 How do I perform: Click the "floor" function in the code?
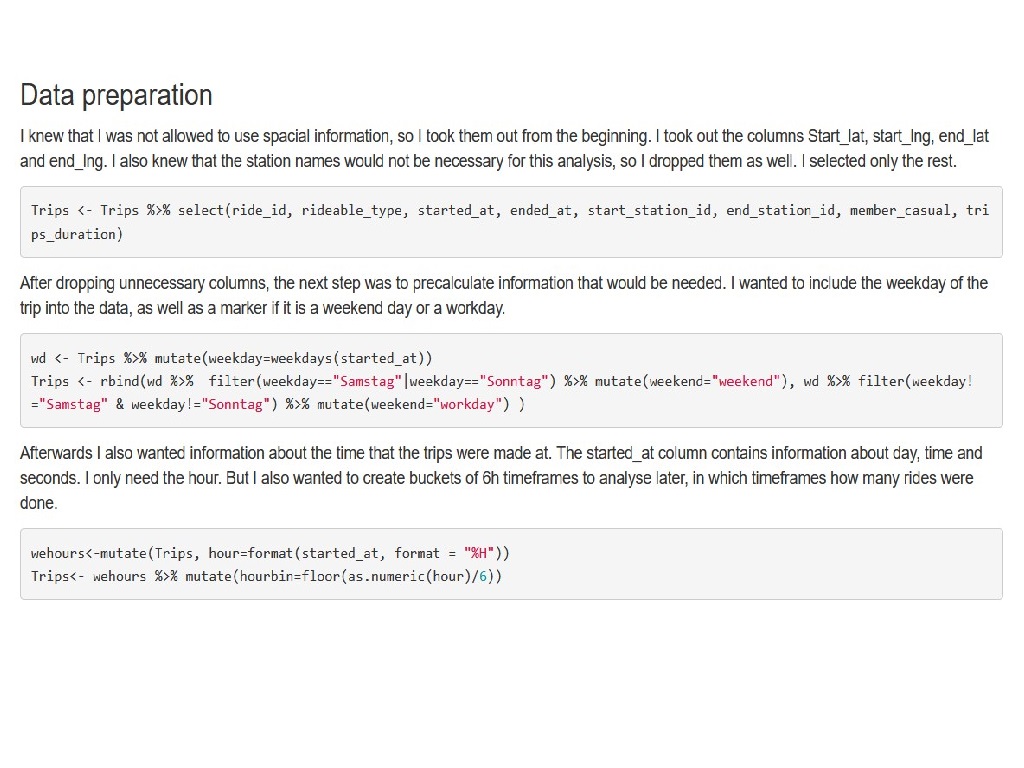point(320,577)
